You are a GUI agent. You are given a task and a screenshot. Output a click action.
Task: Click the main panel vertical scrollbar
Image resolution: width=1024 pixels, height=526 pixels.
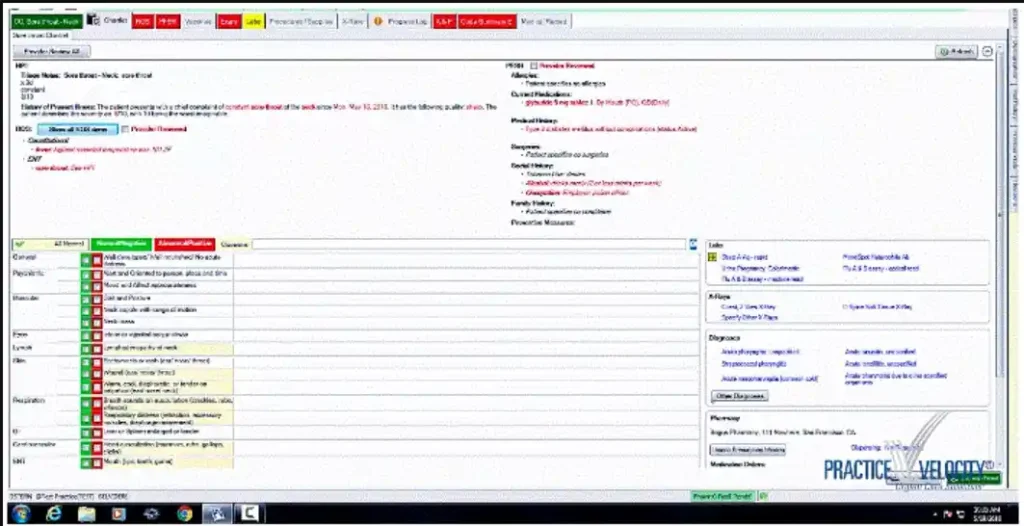pos(1001,216)
